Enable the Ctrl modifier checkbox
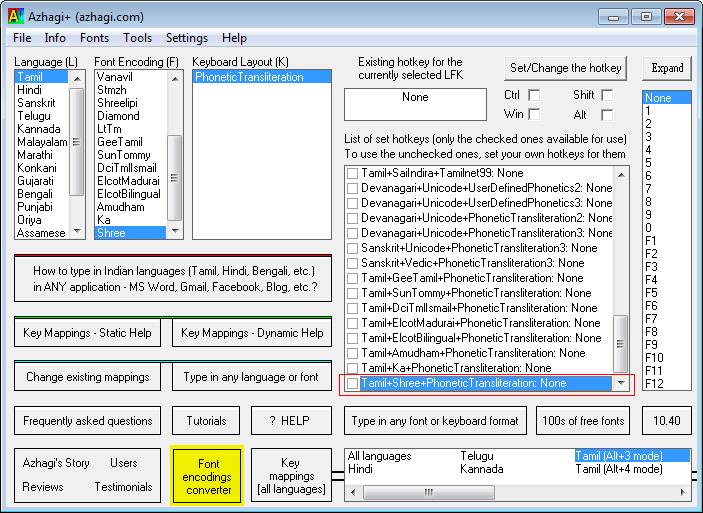Screen dimensions: 703x513 pyautogui.click(x=534, y=95)
